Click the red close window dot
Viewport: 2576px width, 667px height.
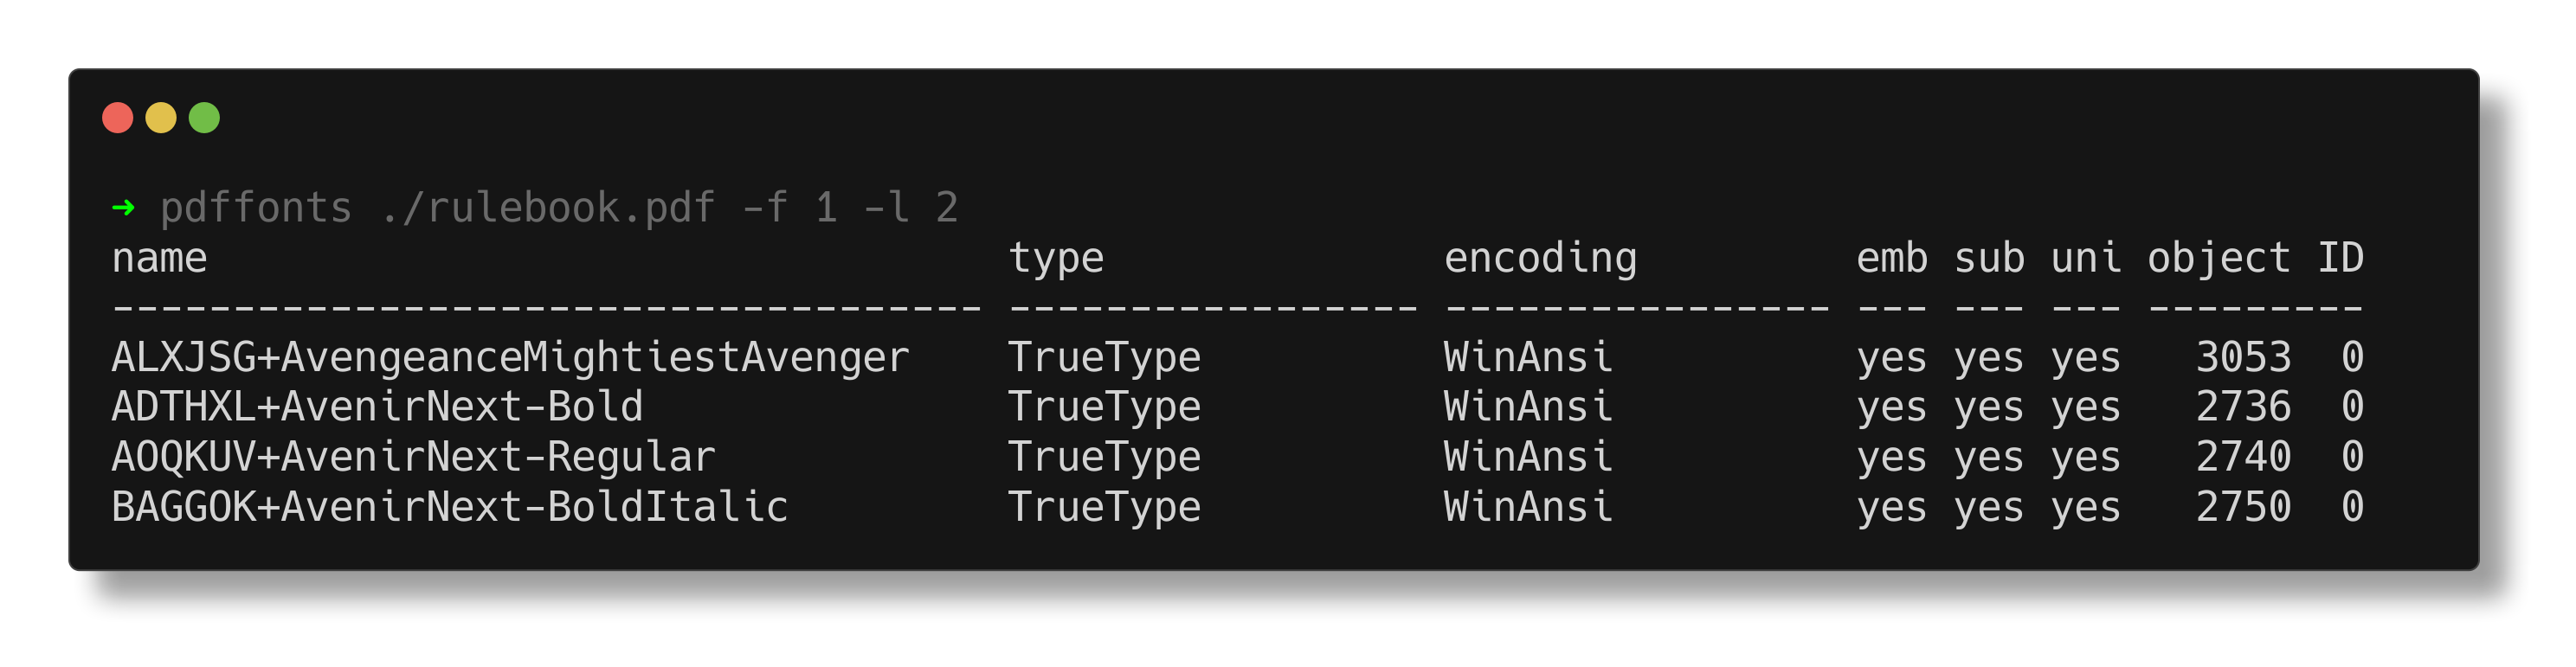[118, 118]
